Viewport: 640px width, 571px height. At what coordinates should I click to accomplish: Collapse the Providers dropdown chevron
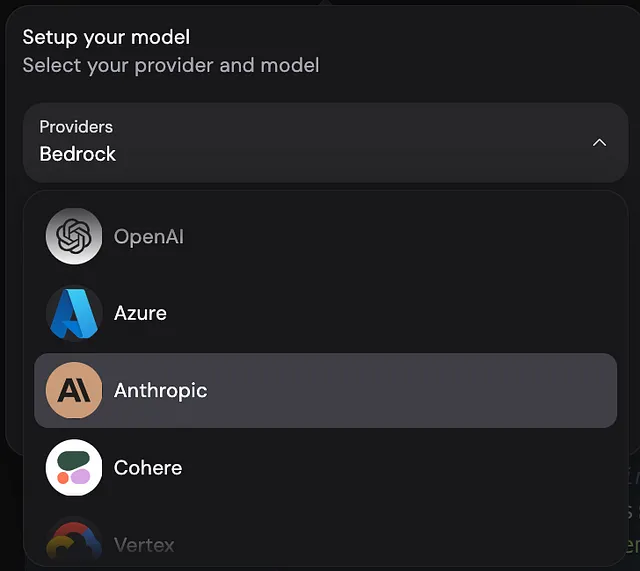(x=599, y=143)
